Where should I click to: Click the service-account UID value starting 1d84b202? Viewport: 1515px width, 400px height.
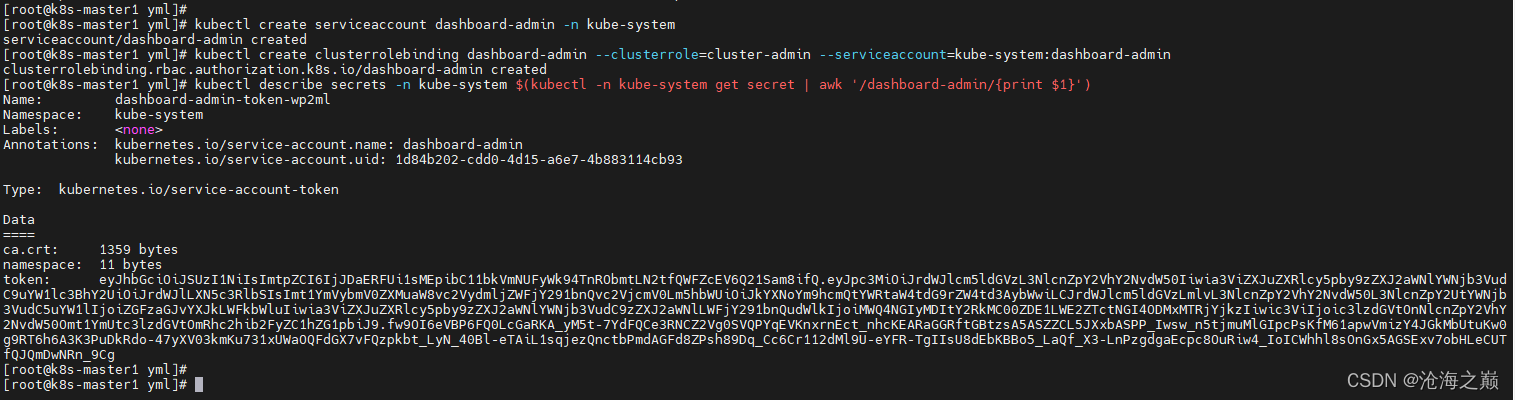click(x=539, y=160)
